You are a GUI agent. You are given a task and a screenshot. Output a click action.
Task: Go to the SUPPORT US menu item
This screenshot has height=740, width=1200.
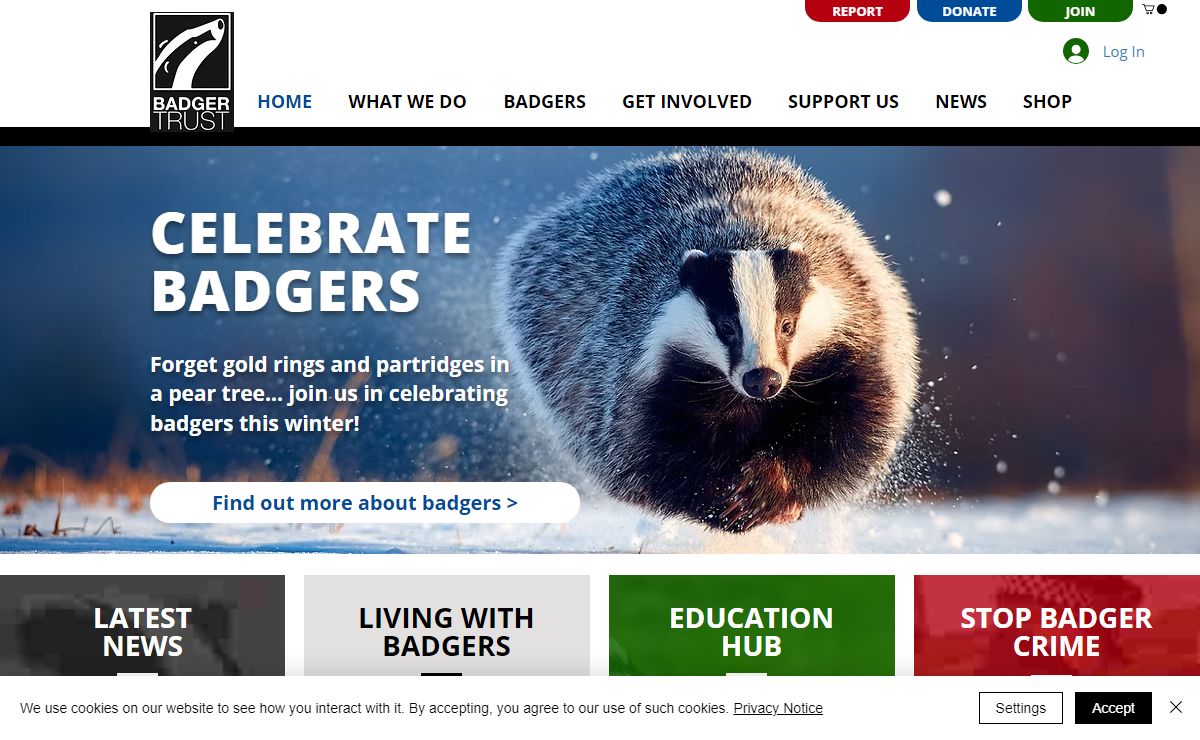click(843, 102)
